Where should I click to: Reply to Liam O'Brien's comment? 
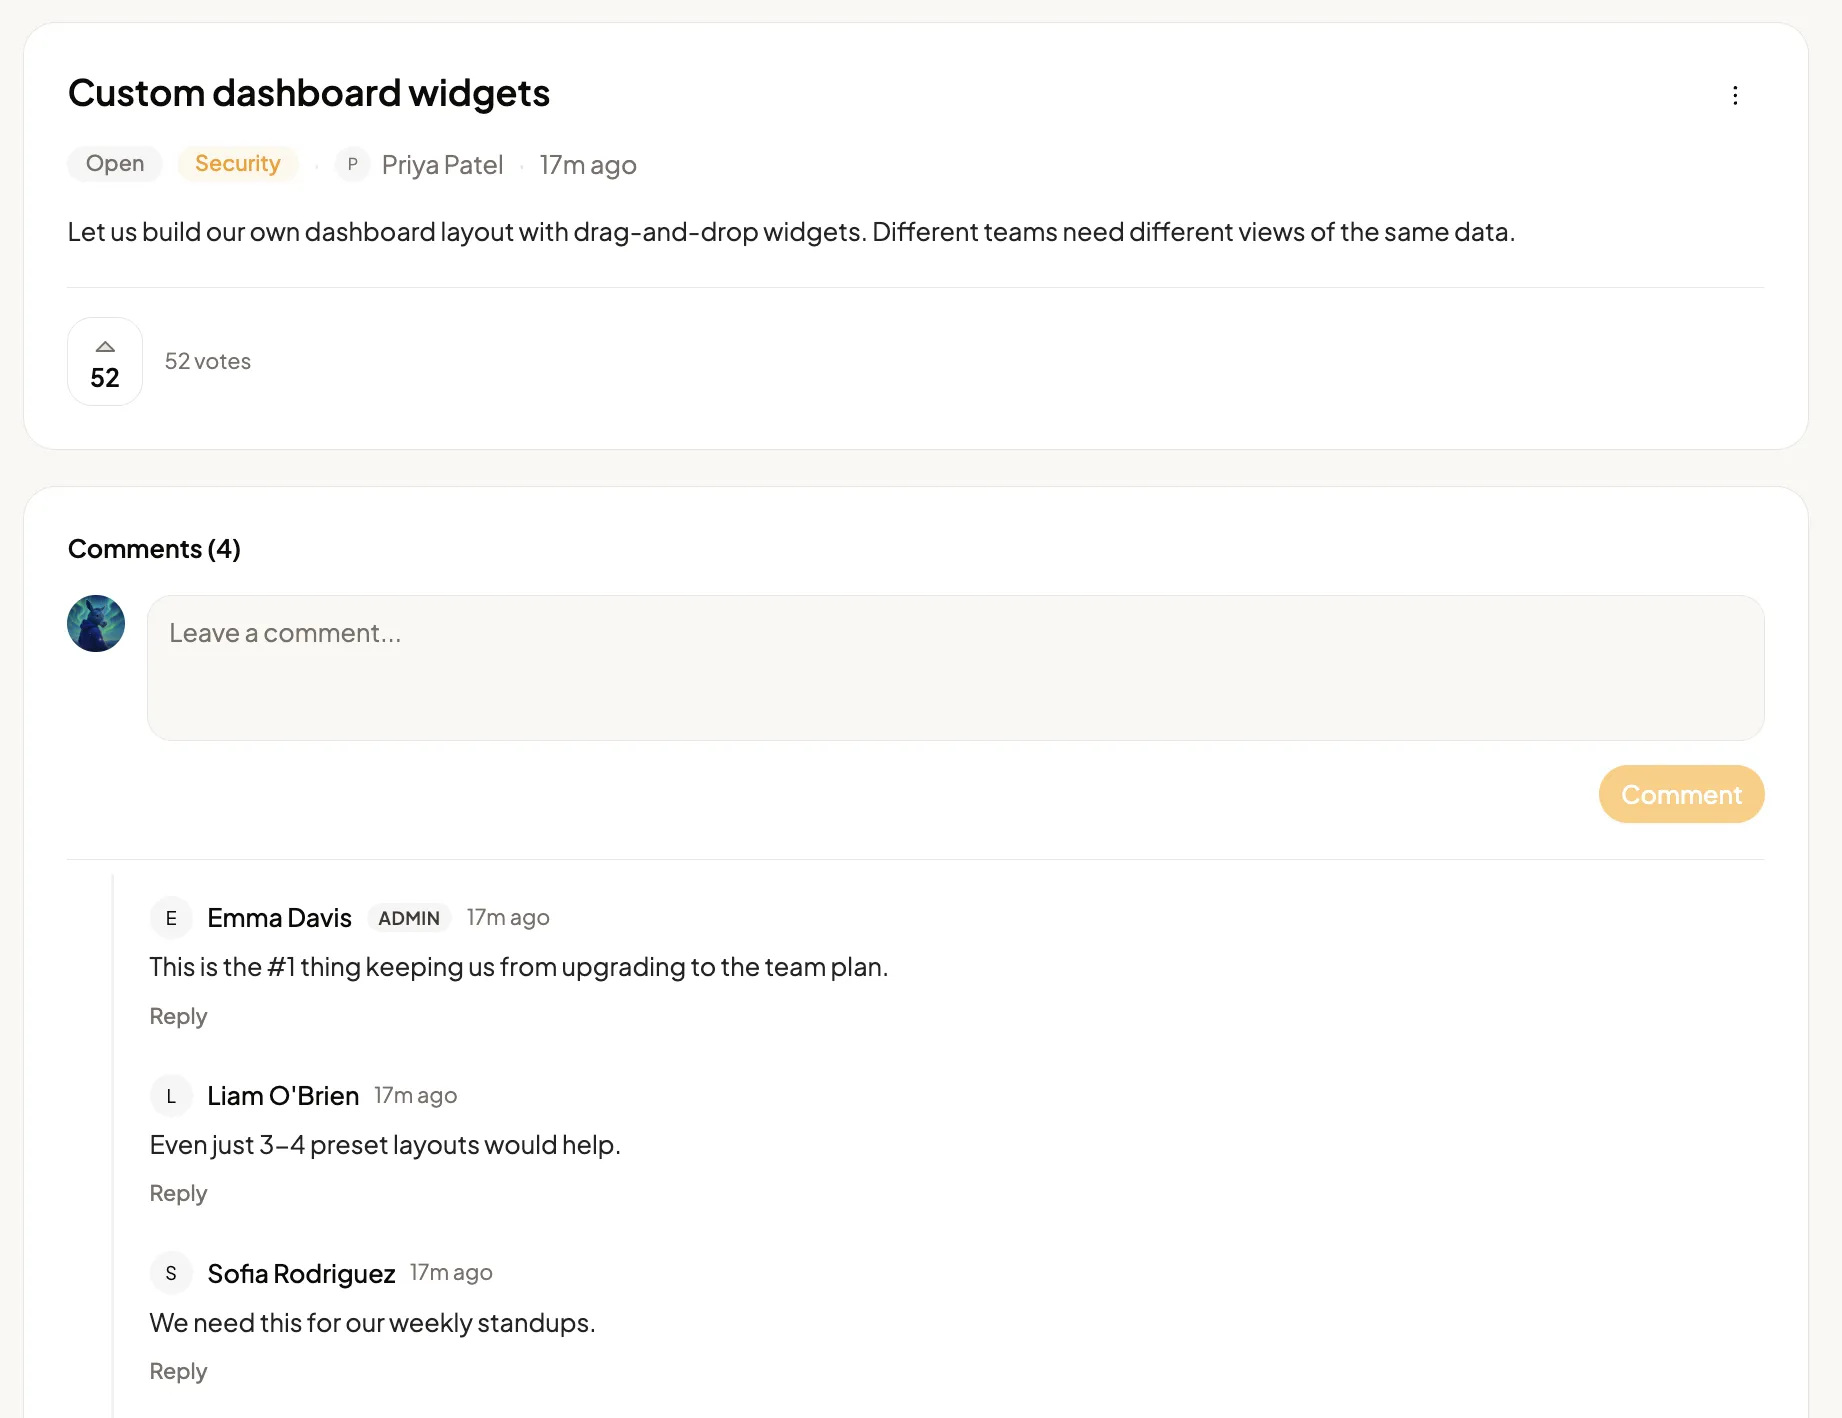(x=178, y=1193)
